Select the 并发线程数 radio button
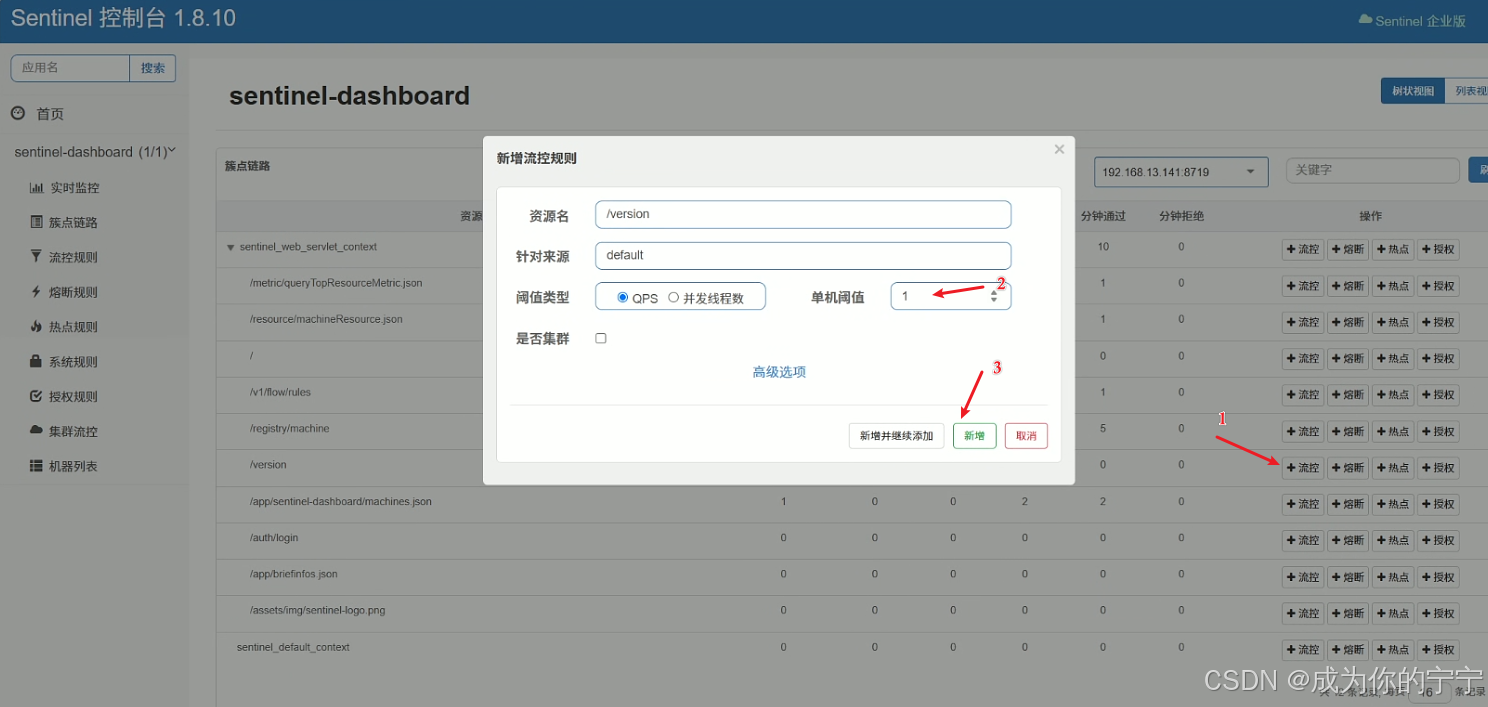Viewport: 1488px width, 707px height. click(673, 297)
